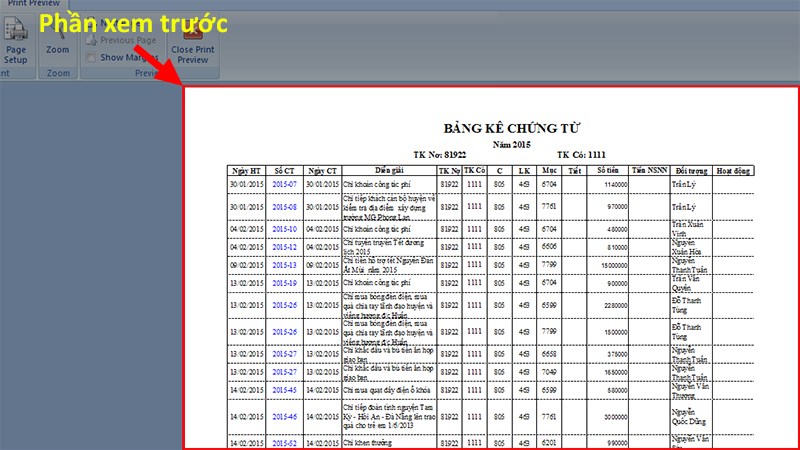Click the name 'Trần Xuân Vinh'
Screen dimensions: 800x450
[687, 229]
